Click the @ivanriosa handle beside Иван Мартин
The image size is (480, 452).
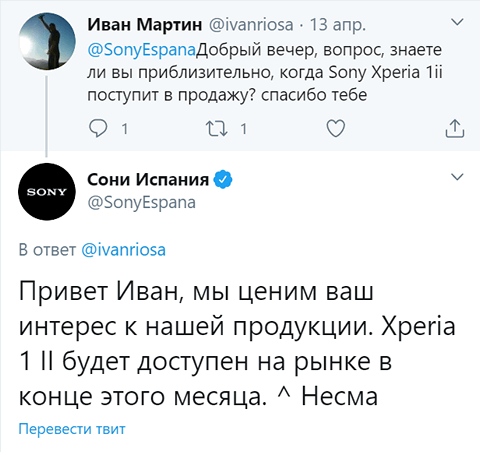(x=251, y=25)
